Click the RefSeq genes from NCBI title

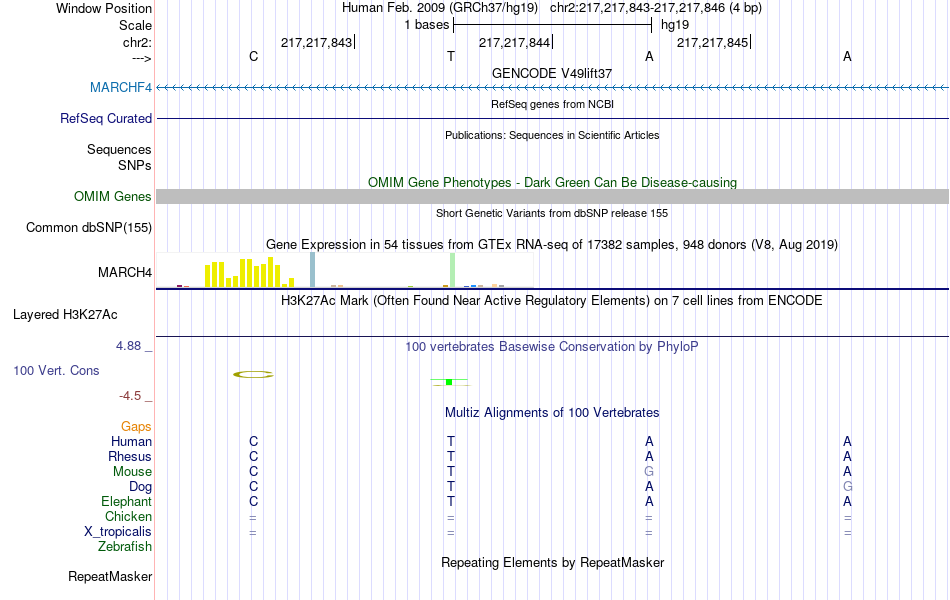[x=552, y=104]
